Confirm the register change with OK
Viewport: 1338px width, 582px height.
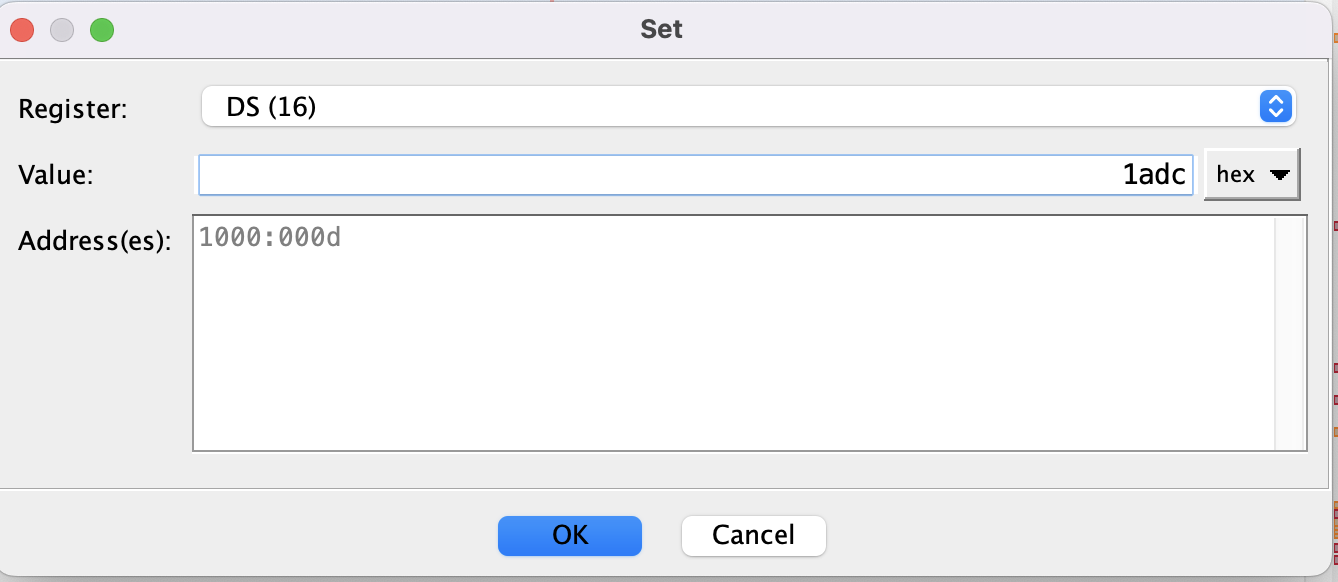point(569,535)
